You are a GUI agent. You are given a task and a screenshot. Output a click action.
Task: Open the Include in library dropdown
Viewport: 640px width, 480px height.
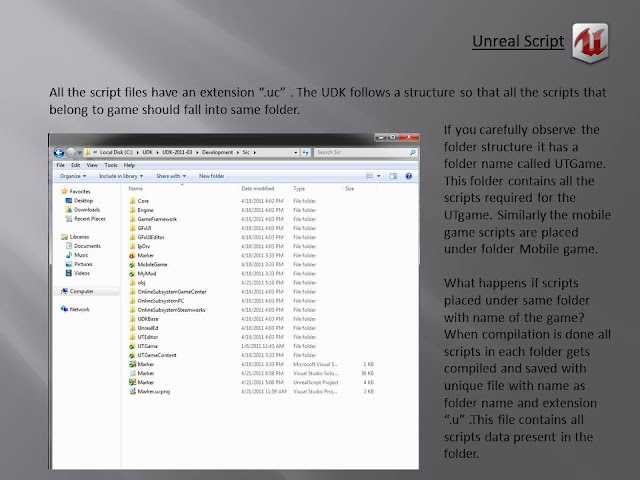click(121, 176)
